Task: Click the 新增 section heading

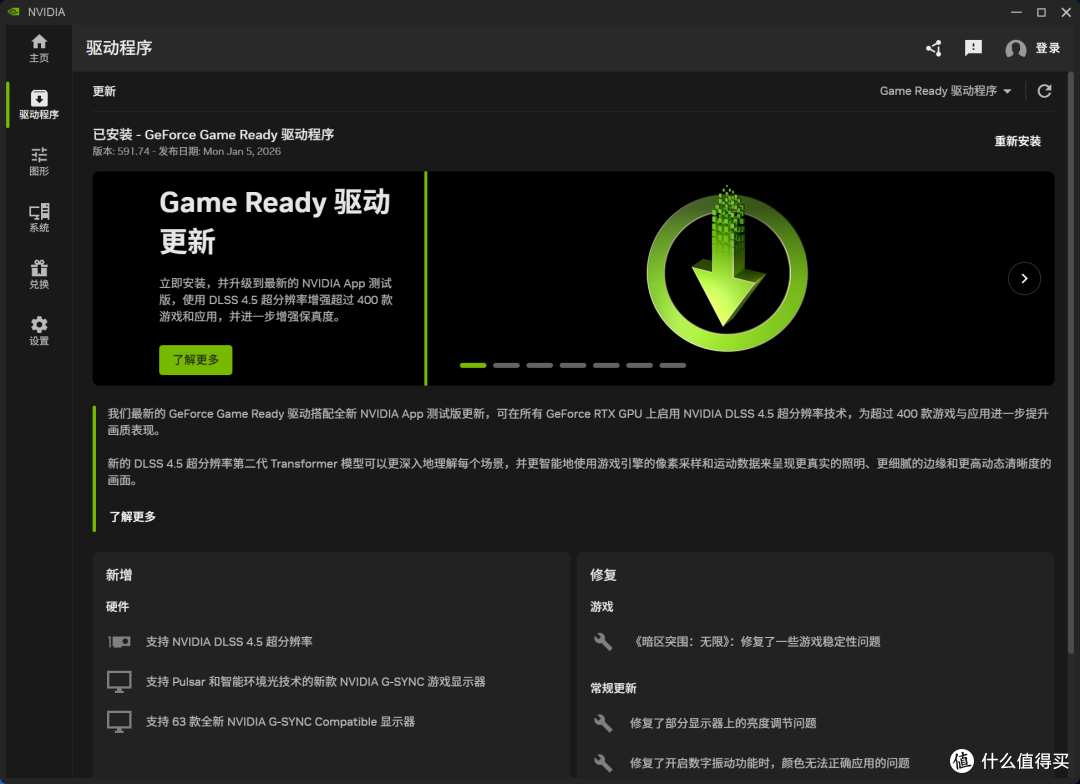Action: pyautogui.click(x=119, y=575)
